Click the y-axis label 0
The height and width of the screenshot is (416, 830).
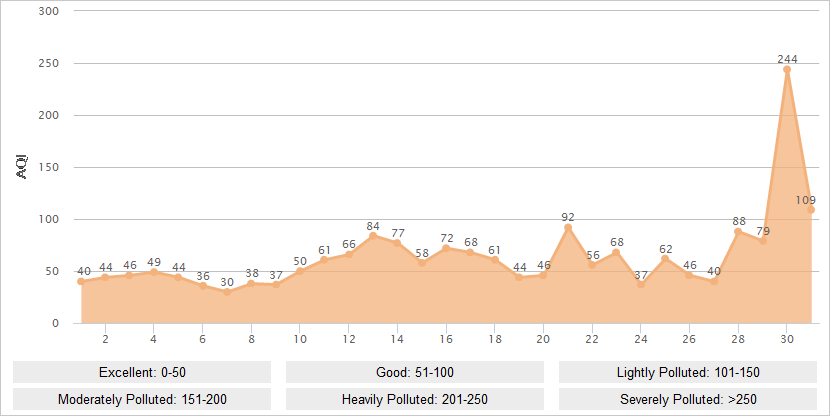(x=56, y=323)
